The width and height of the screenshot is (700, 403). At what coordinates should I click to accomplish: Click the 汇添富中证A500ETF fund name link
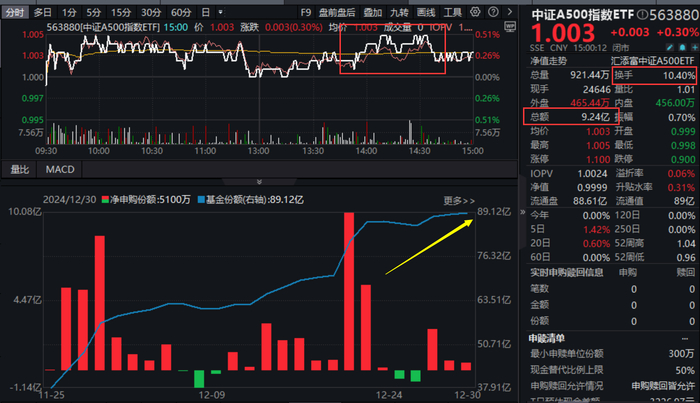point(652,61)
